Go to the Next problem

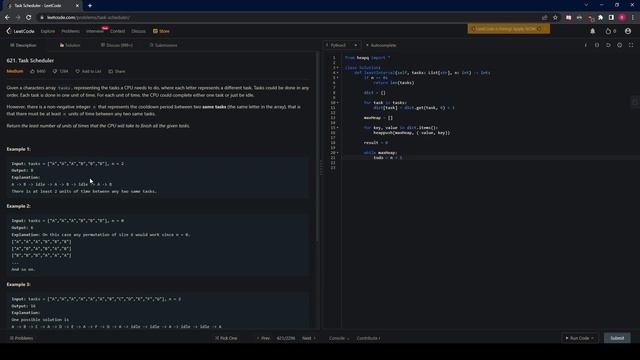(309, 338)
